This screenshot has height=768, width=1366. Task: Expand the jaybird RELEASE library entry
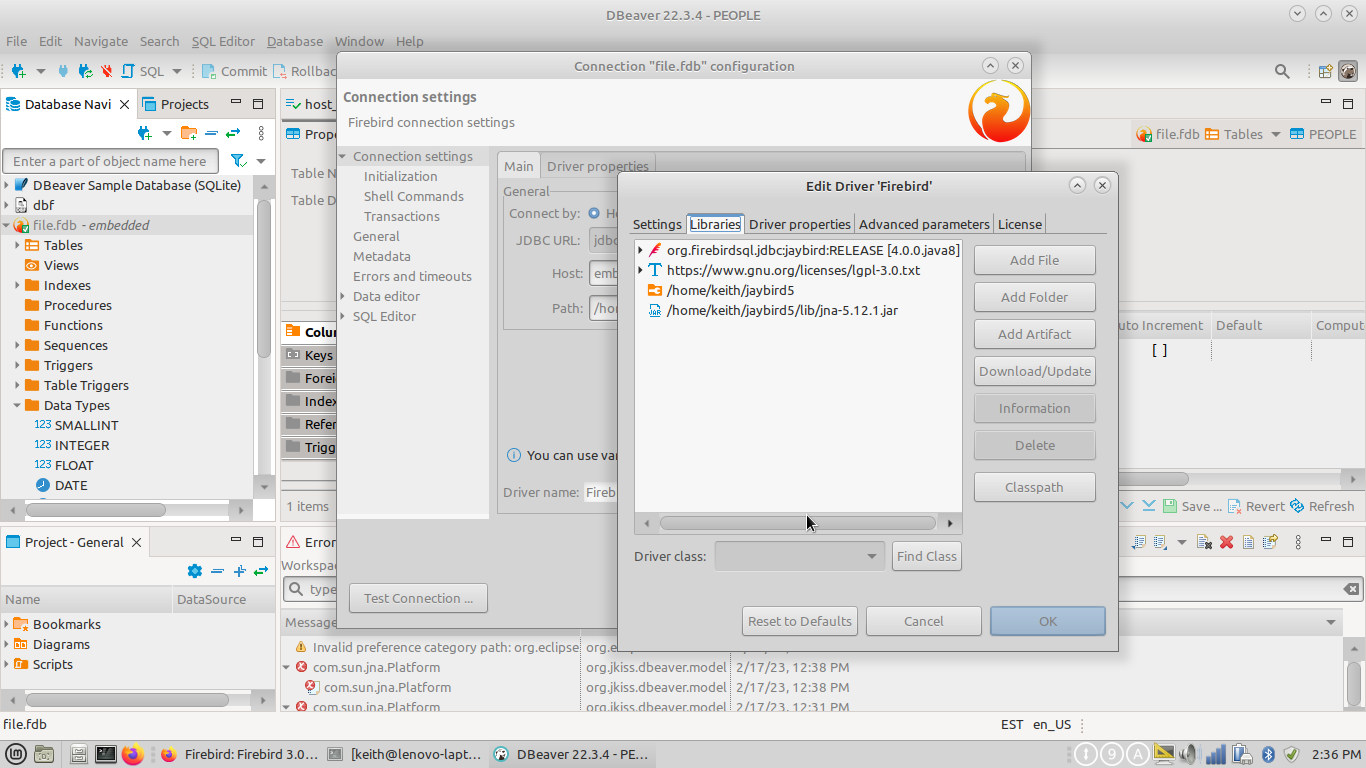click(641, 251)
